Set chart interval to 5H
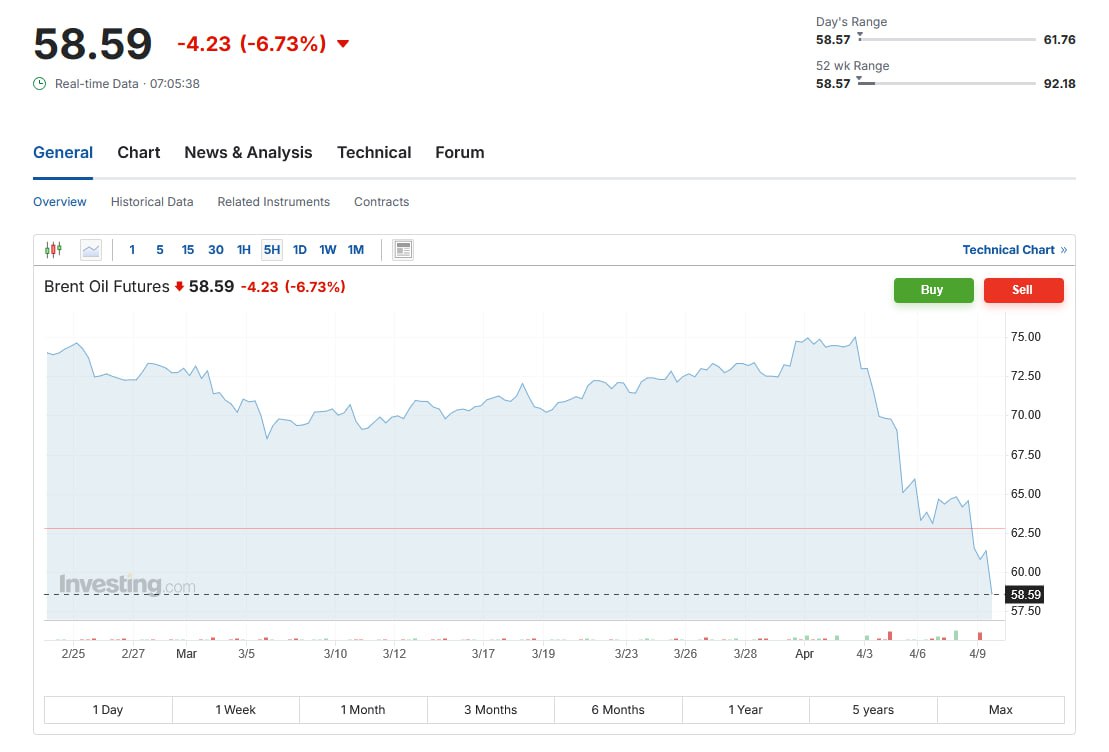The height and width of the screenshot is (752, 1109). (272, 250)
